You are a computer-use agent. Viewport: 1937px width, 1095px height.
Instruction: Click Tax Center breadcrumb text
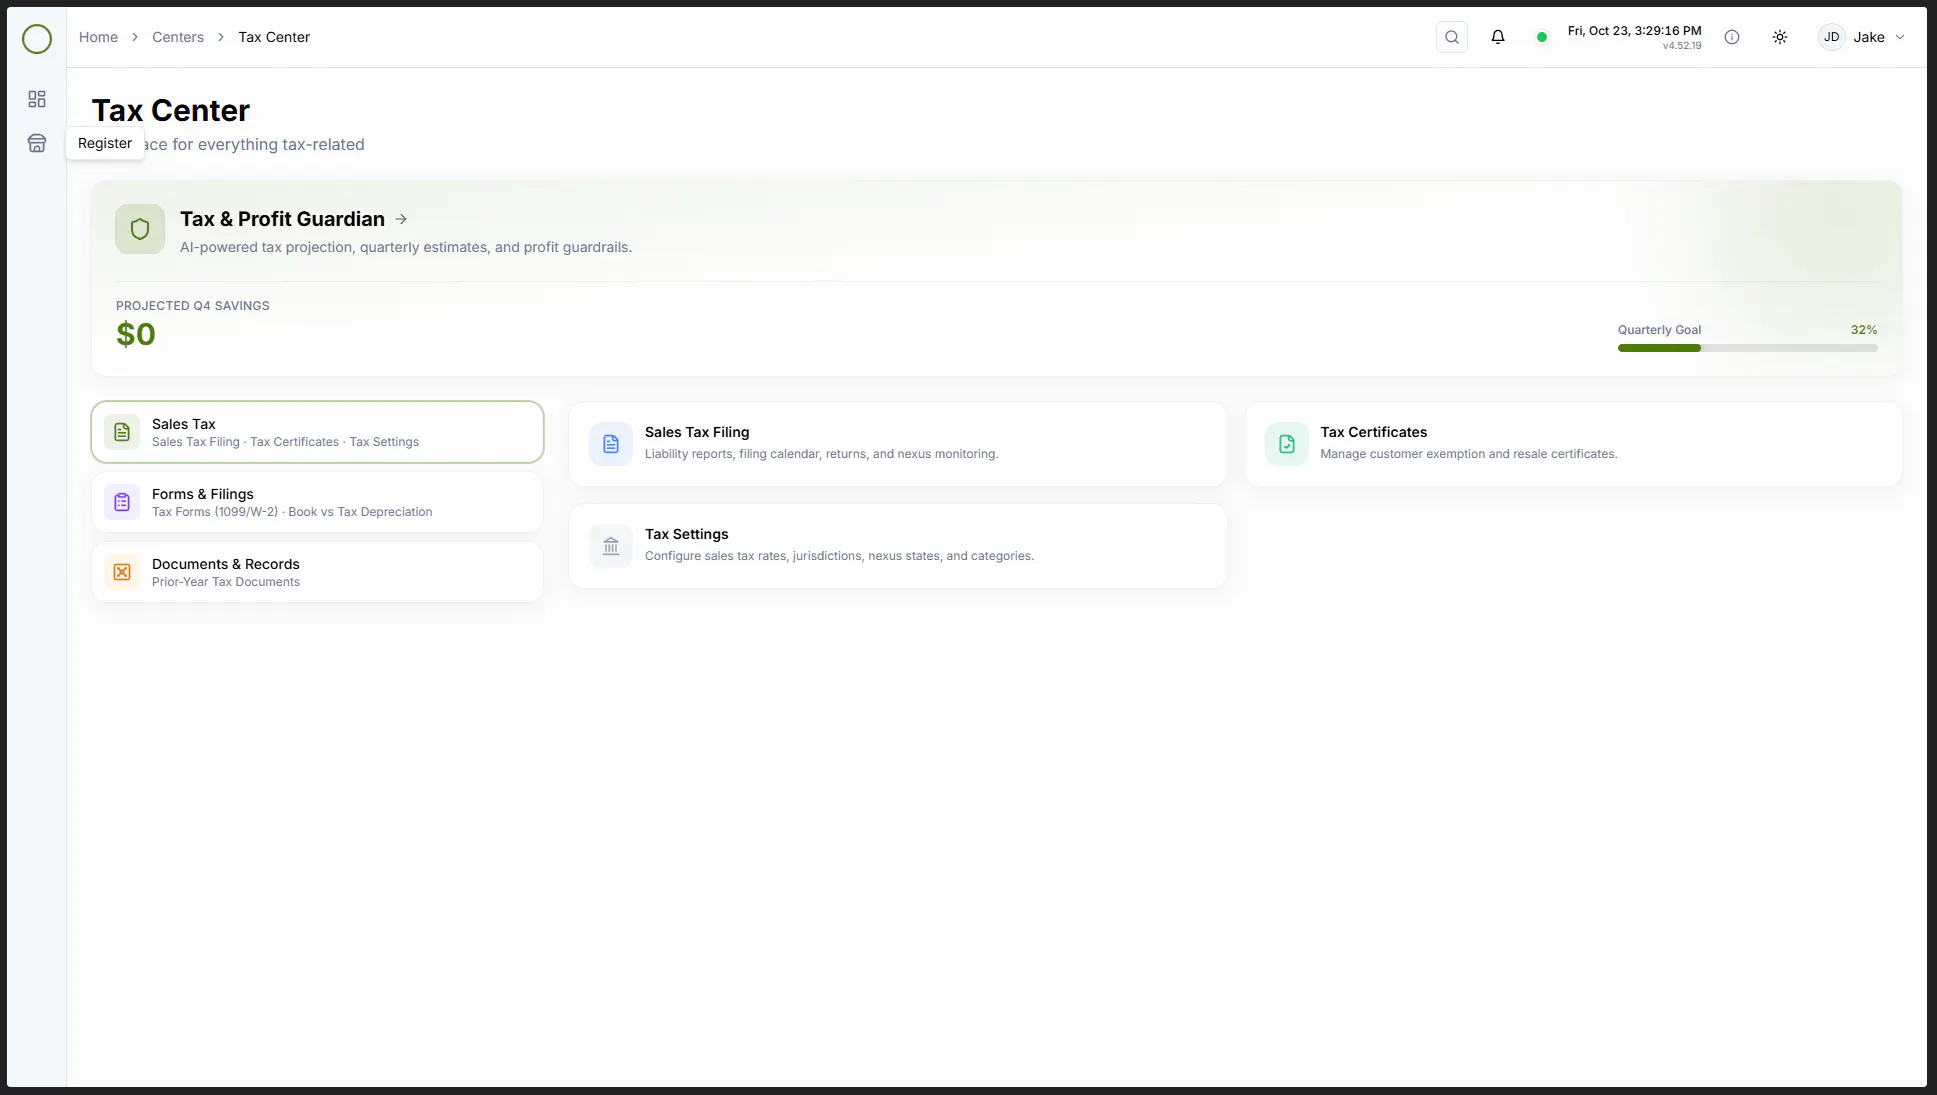(x=274, y=37)
